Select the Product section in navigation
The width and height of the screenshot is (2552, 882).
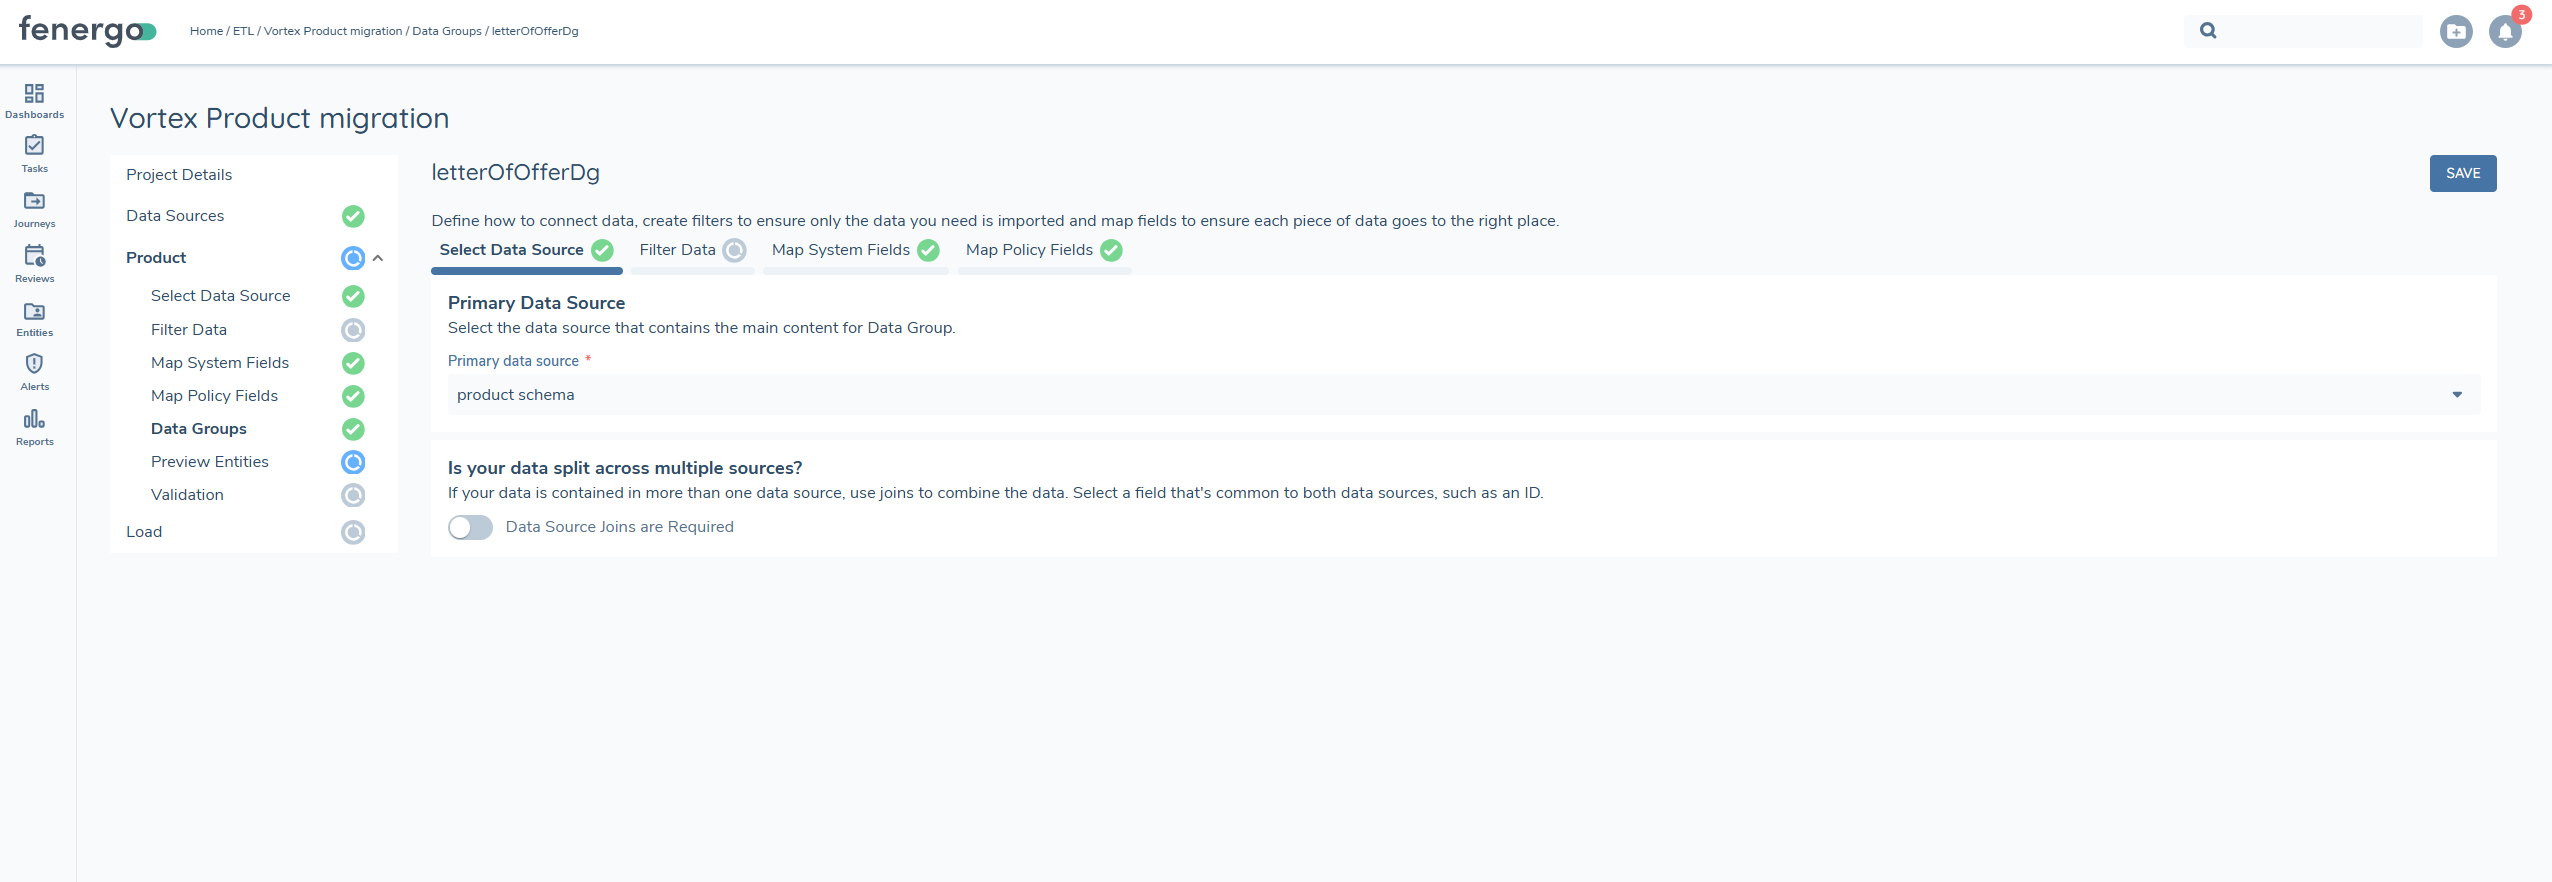tap(156, 258)
